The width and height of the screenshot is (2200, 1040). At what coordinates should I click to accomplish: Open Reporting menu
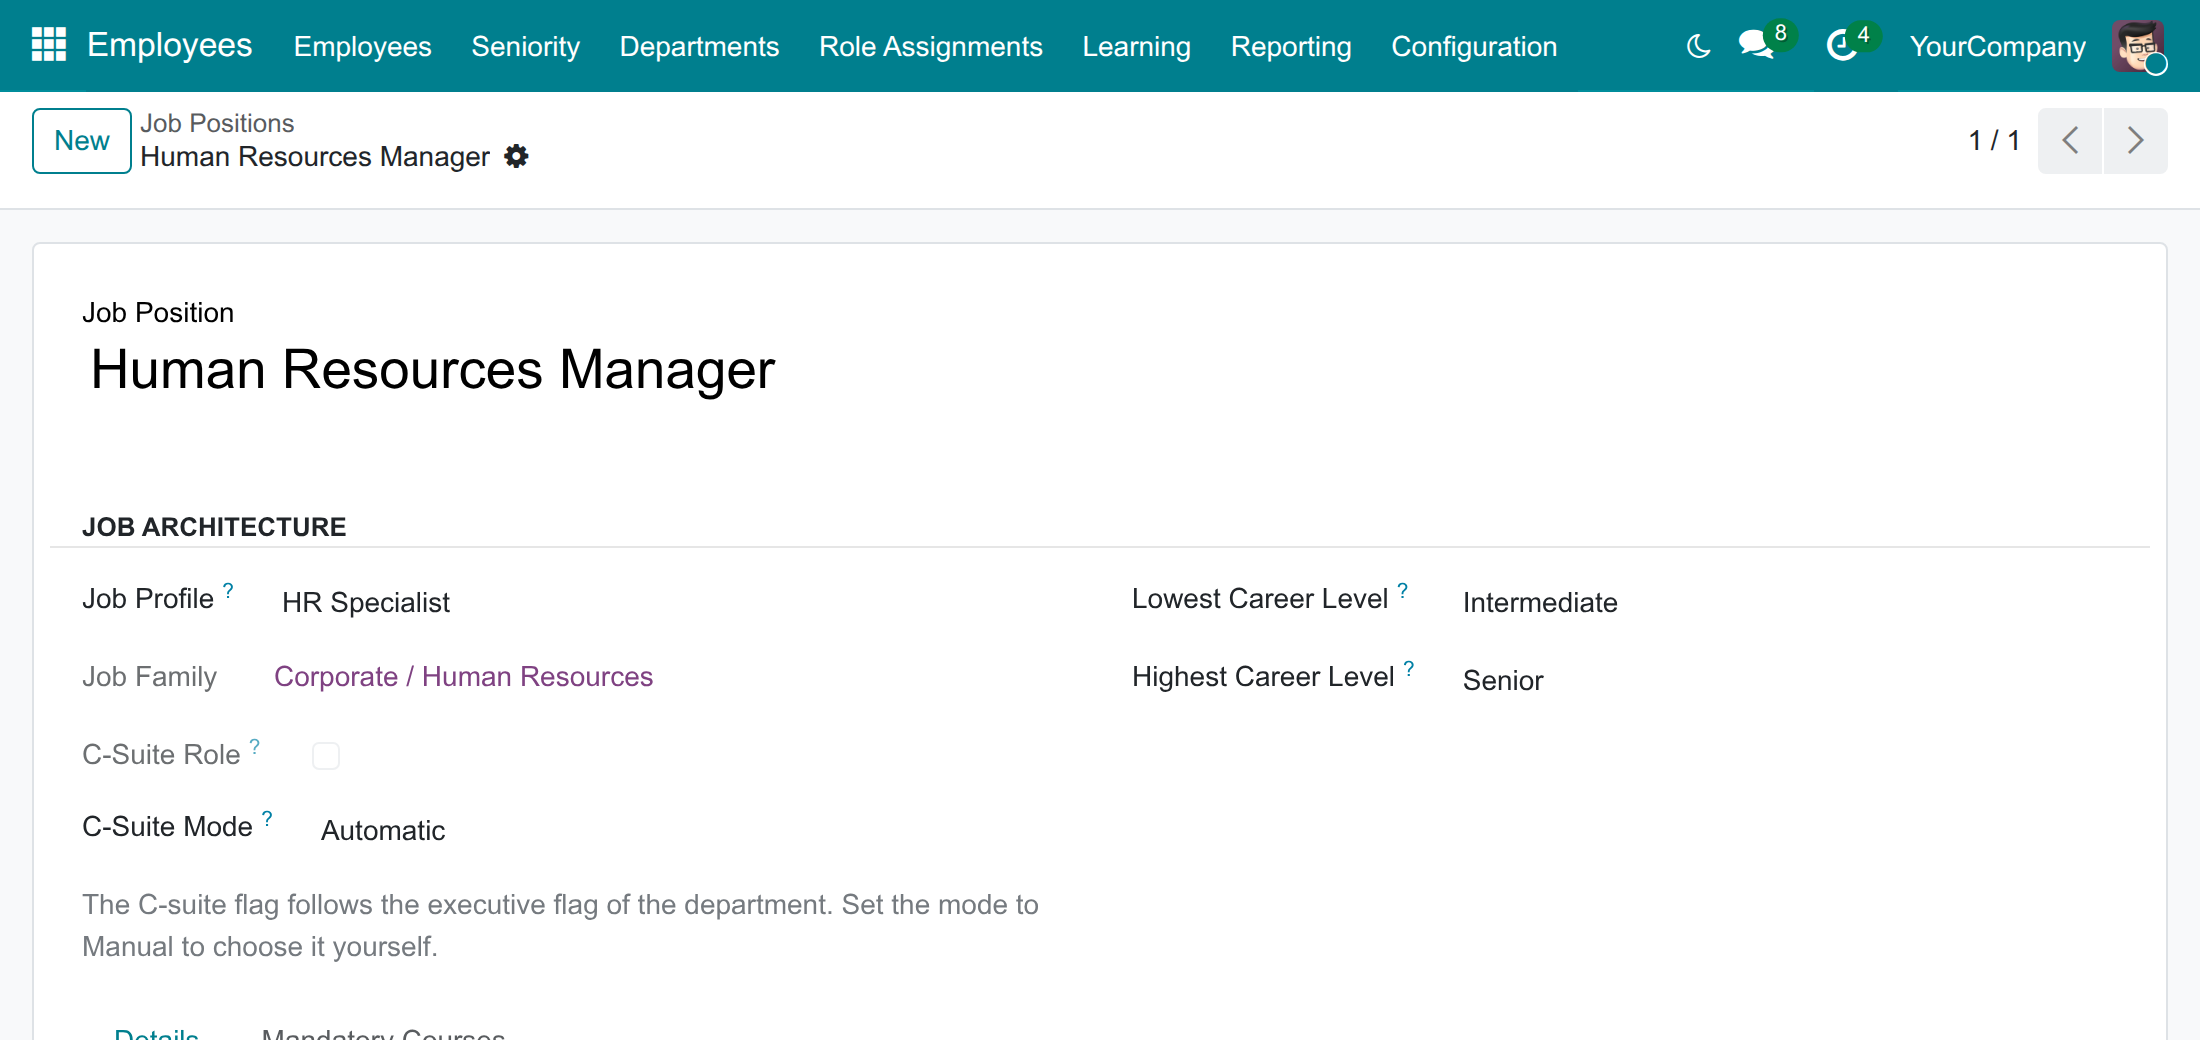[x=1290, y=46]
